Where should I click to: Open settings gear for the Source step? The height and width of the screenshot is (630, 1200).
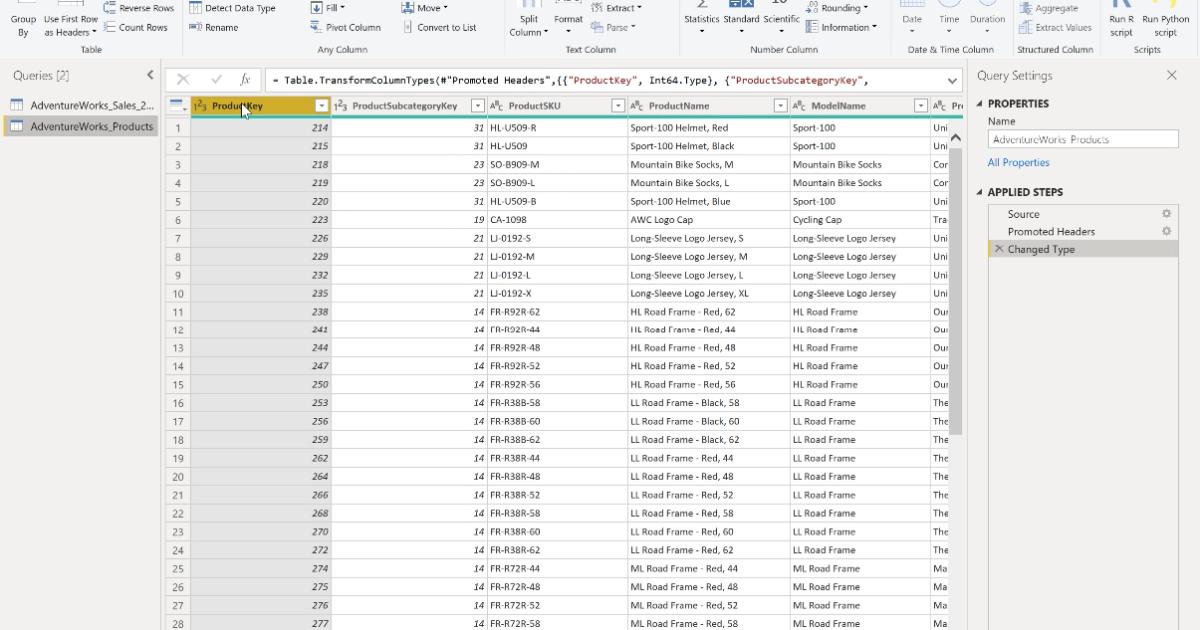point(1165,213)
